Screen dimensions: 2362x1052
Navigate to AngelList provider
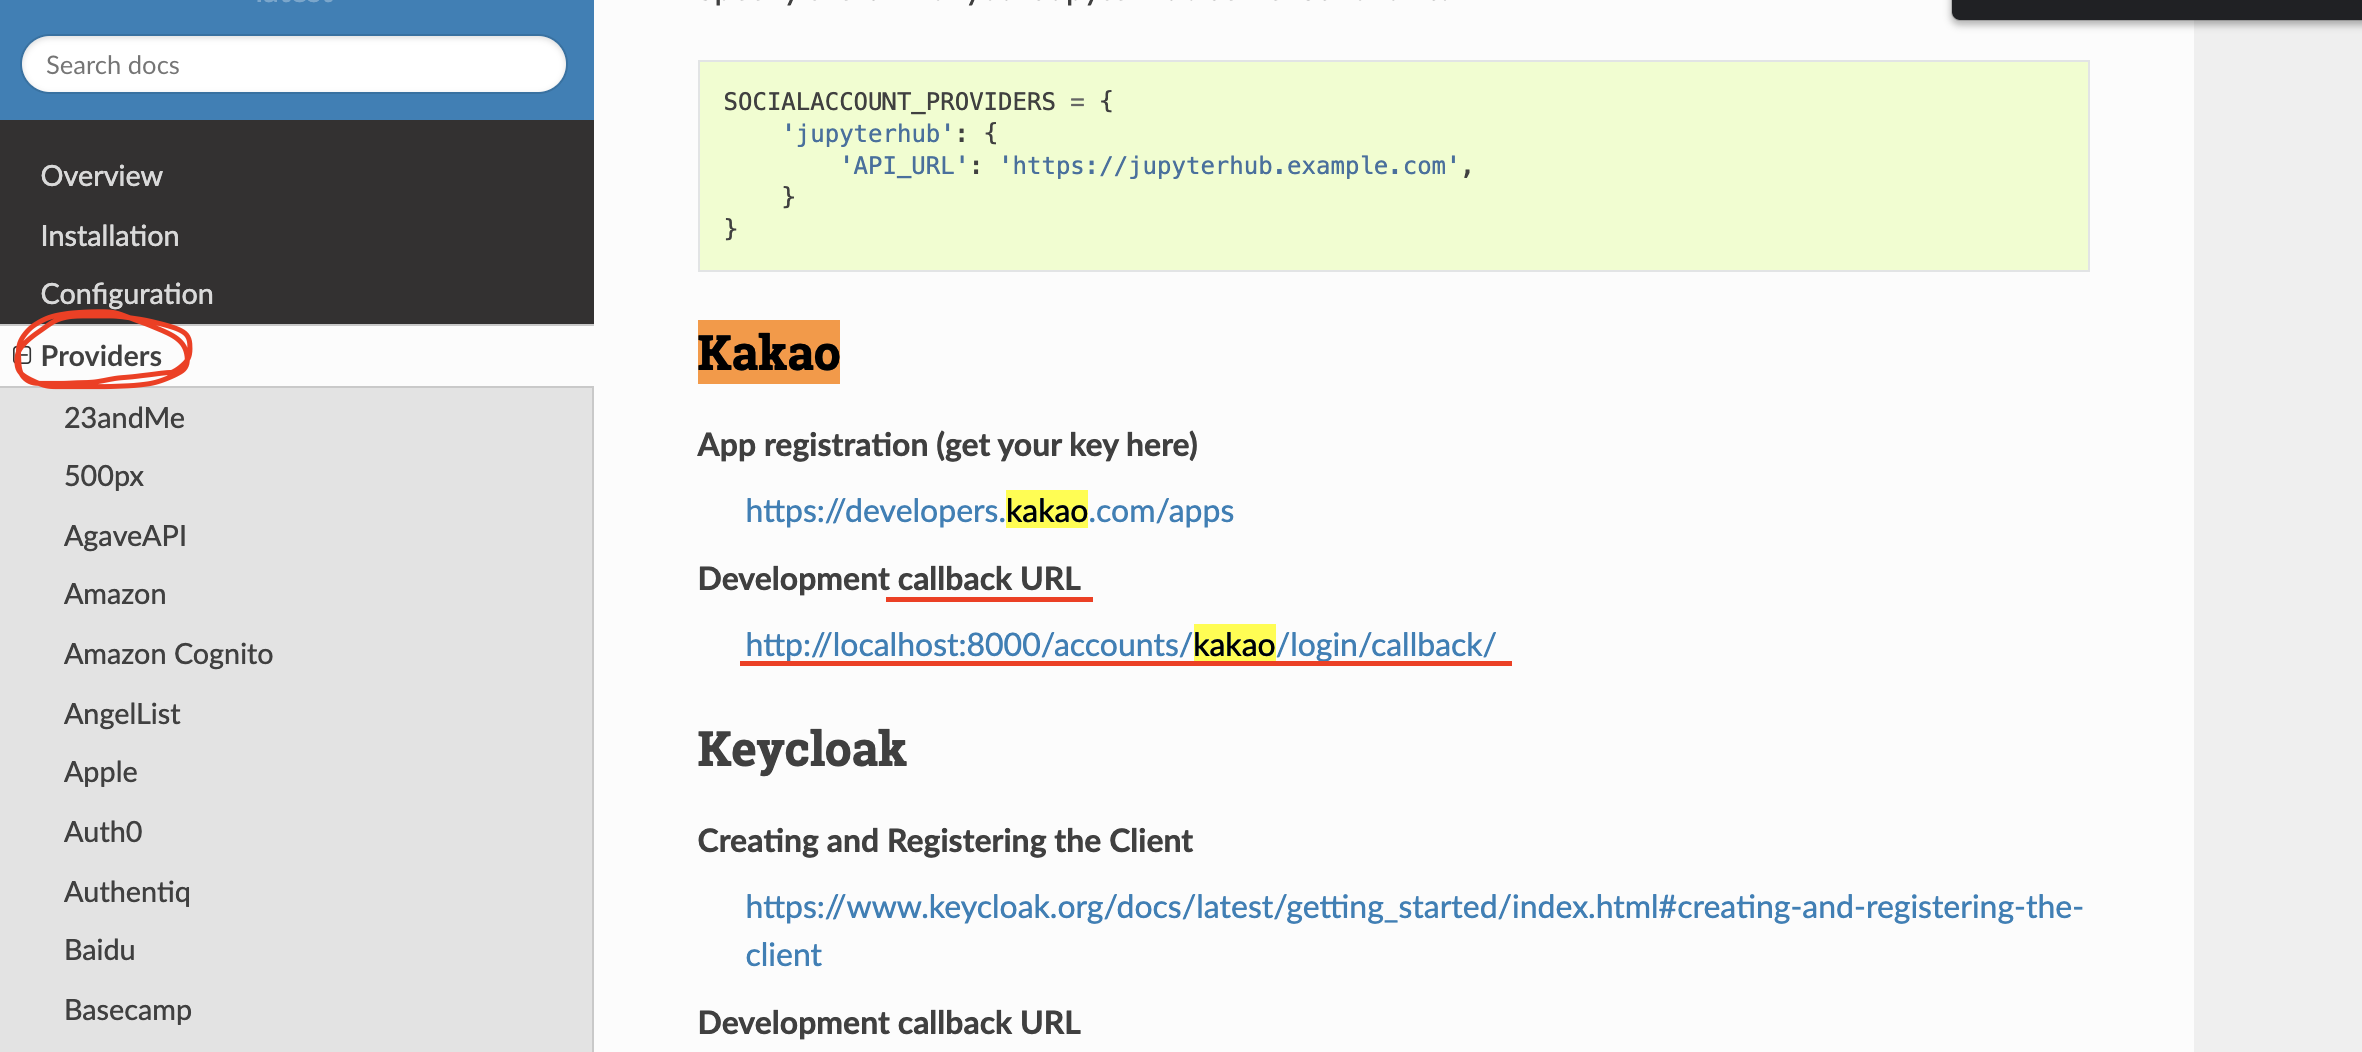click(x=122, y=714)
